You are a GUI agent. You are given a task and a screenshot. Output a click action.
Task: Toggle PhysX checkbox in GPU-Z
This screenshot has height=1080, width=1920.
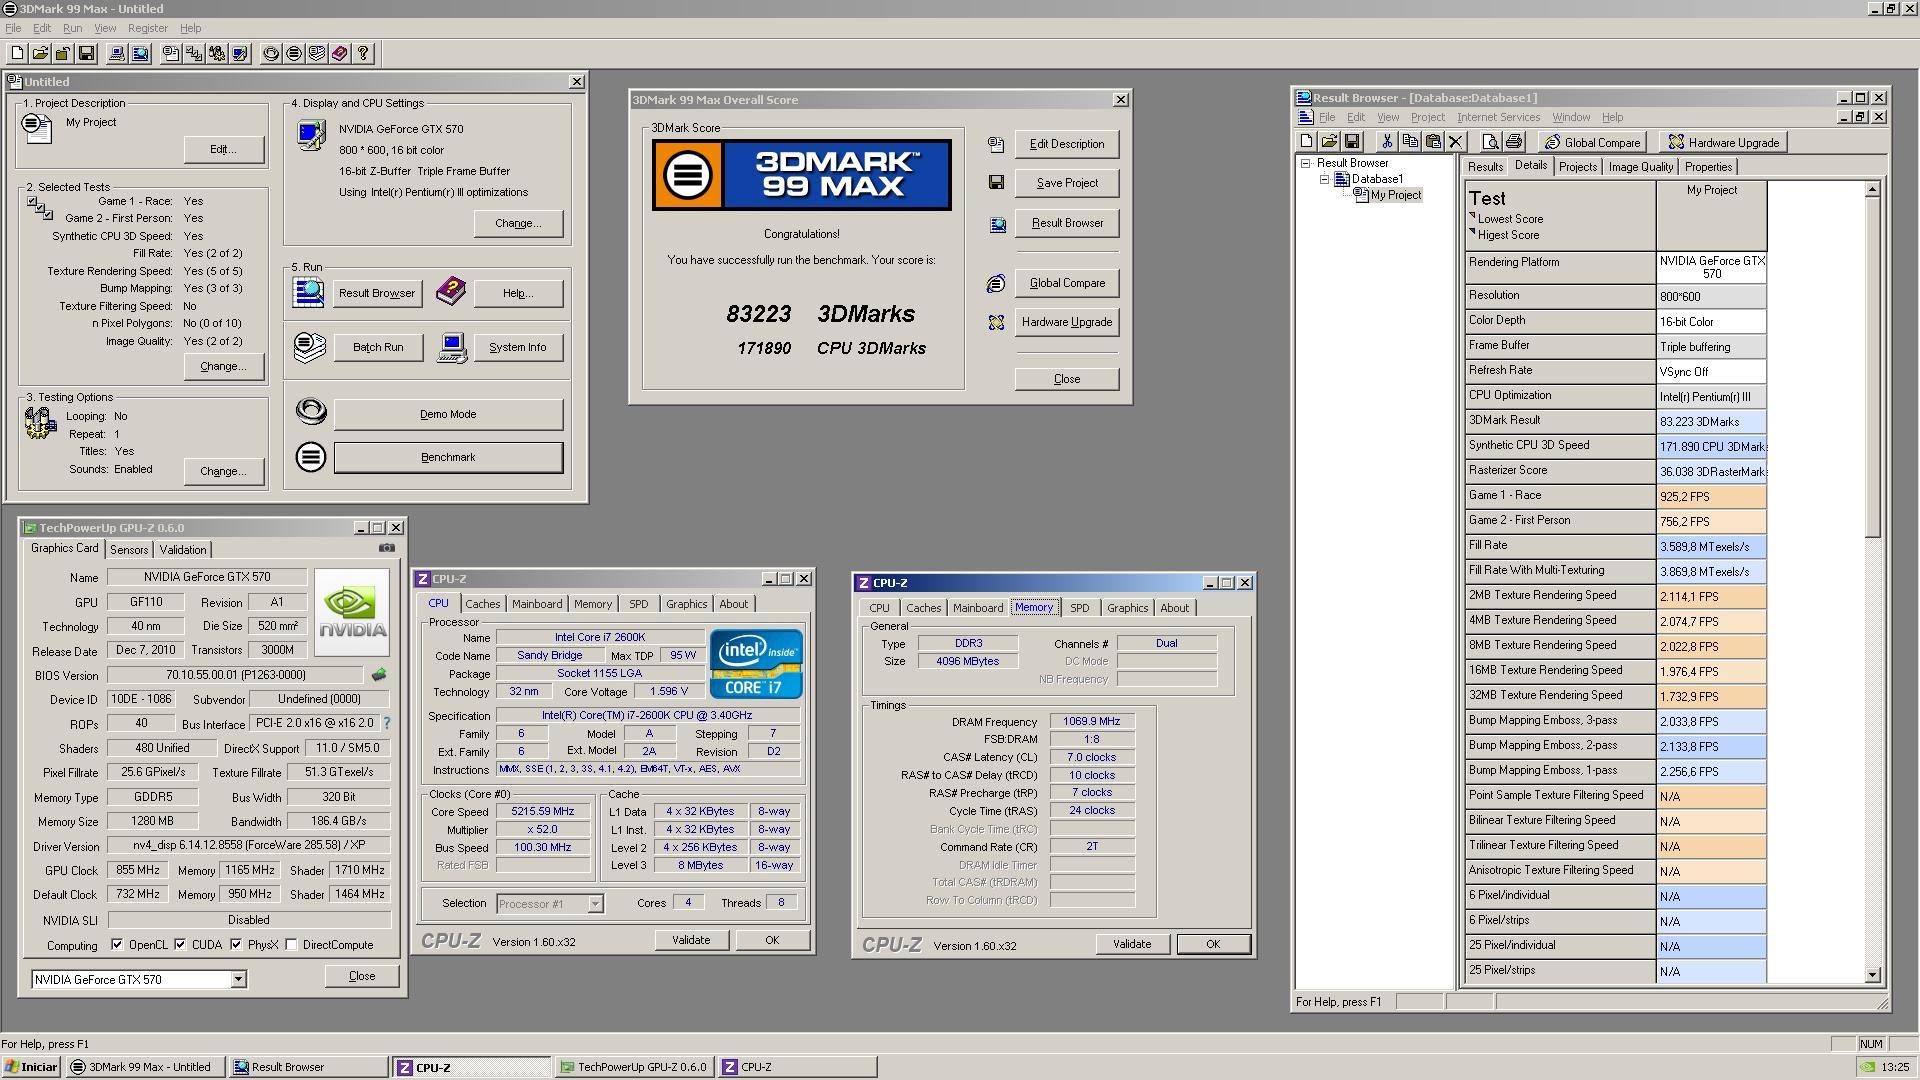click(236, 945)
